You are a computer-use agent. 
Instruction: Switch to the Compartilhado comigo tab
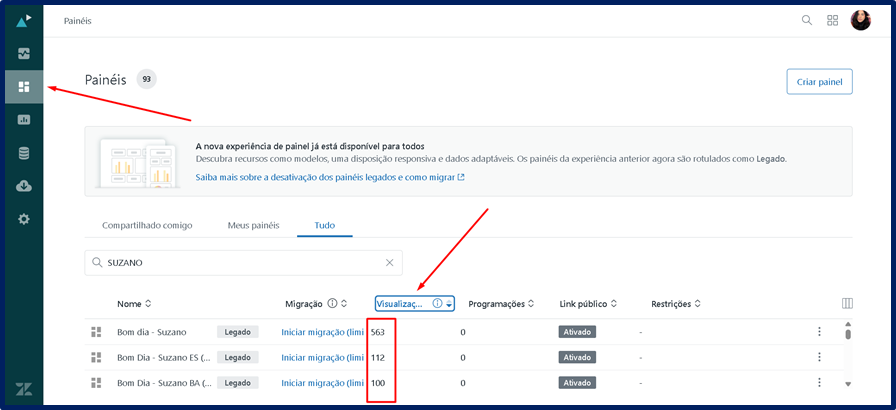(x=147, y=226)
